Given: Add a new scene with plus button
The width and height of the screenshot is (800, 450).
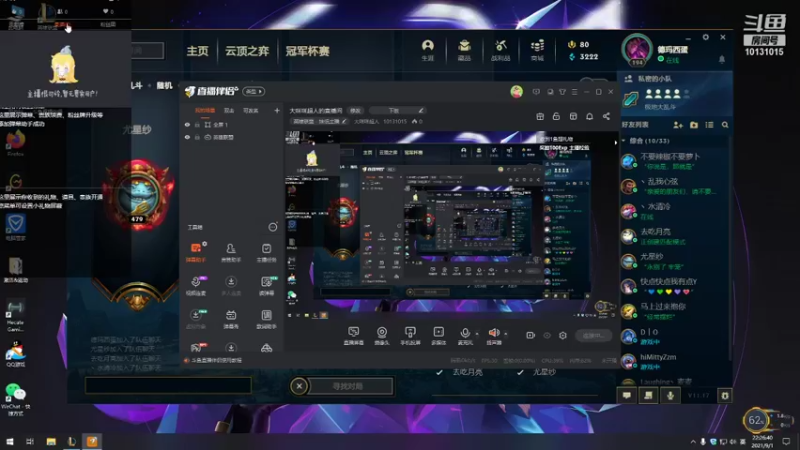Looking at the screenshot, I should pyautogui.click(x=277, y=110).
